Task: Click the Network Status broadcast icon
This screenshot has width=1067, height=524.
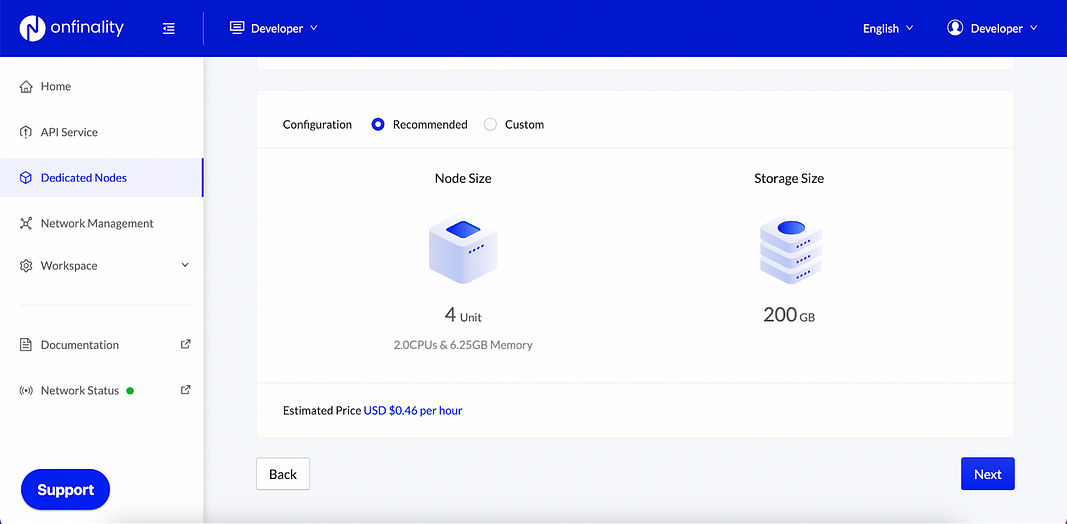Action: pyautogui.click(x=26, y=391)
